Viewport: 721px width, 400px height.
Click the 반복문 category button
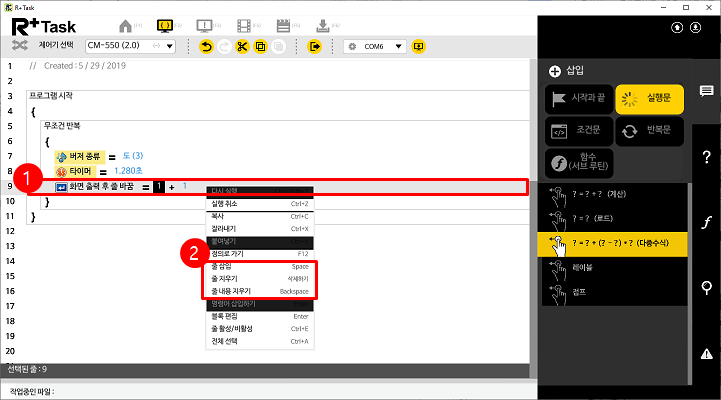coord(650,131)
